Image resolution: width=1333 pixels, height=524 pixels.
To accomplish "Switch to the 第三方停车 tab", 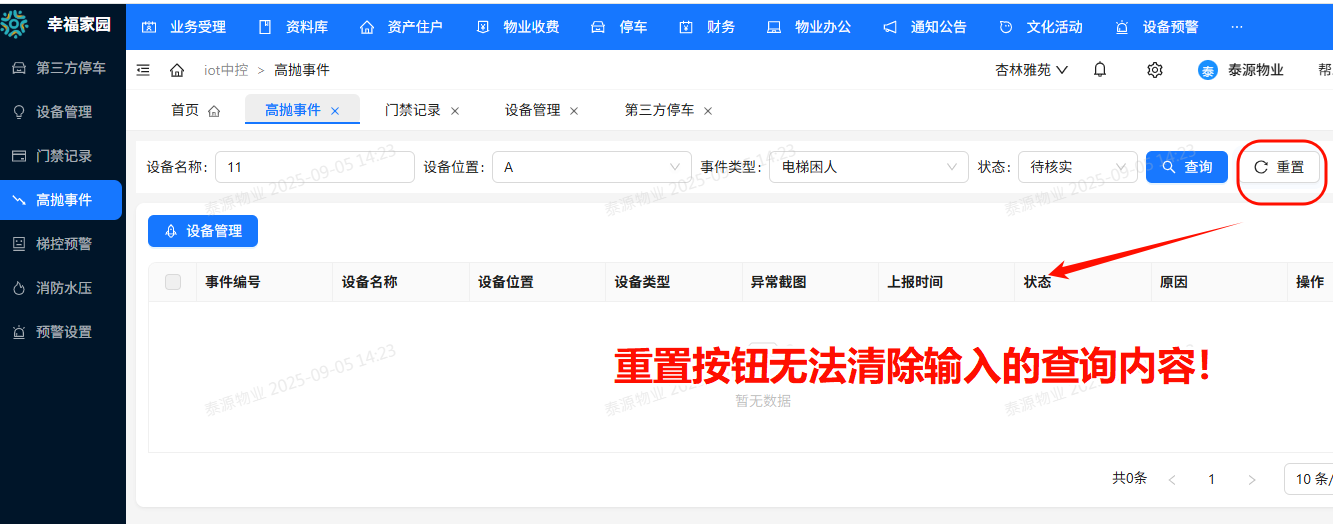I will pyautogui.click(x=659, y=110).
